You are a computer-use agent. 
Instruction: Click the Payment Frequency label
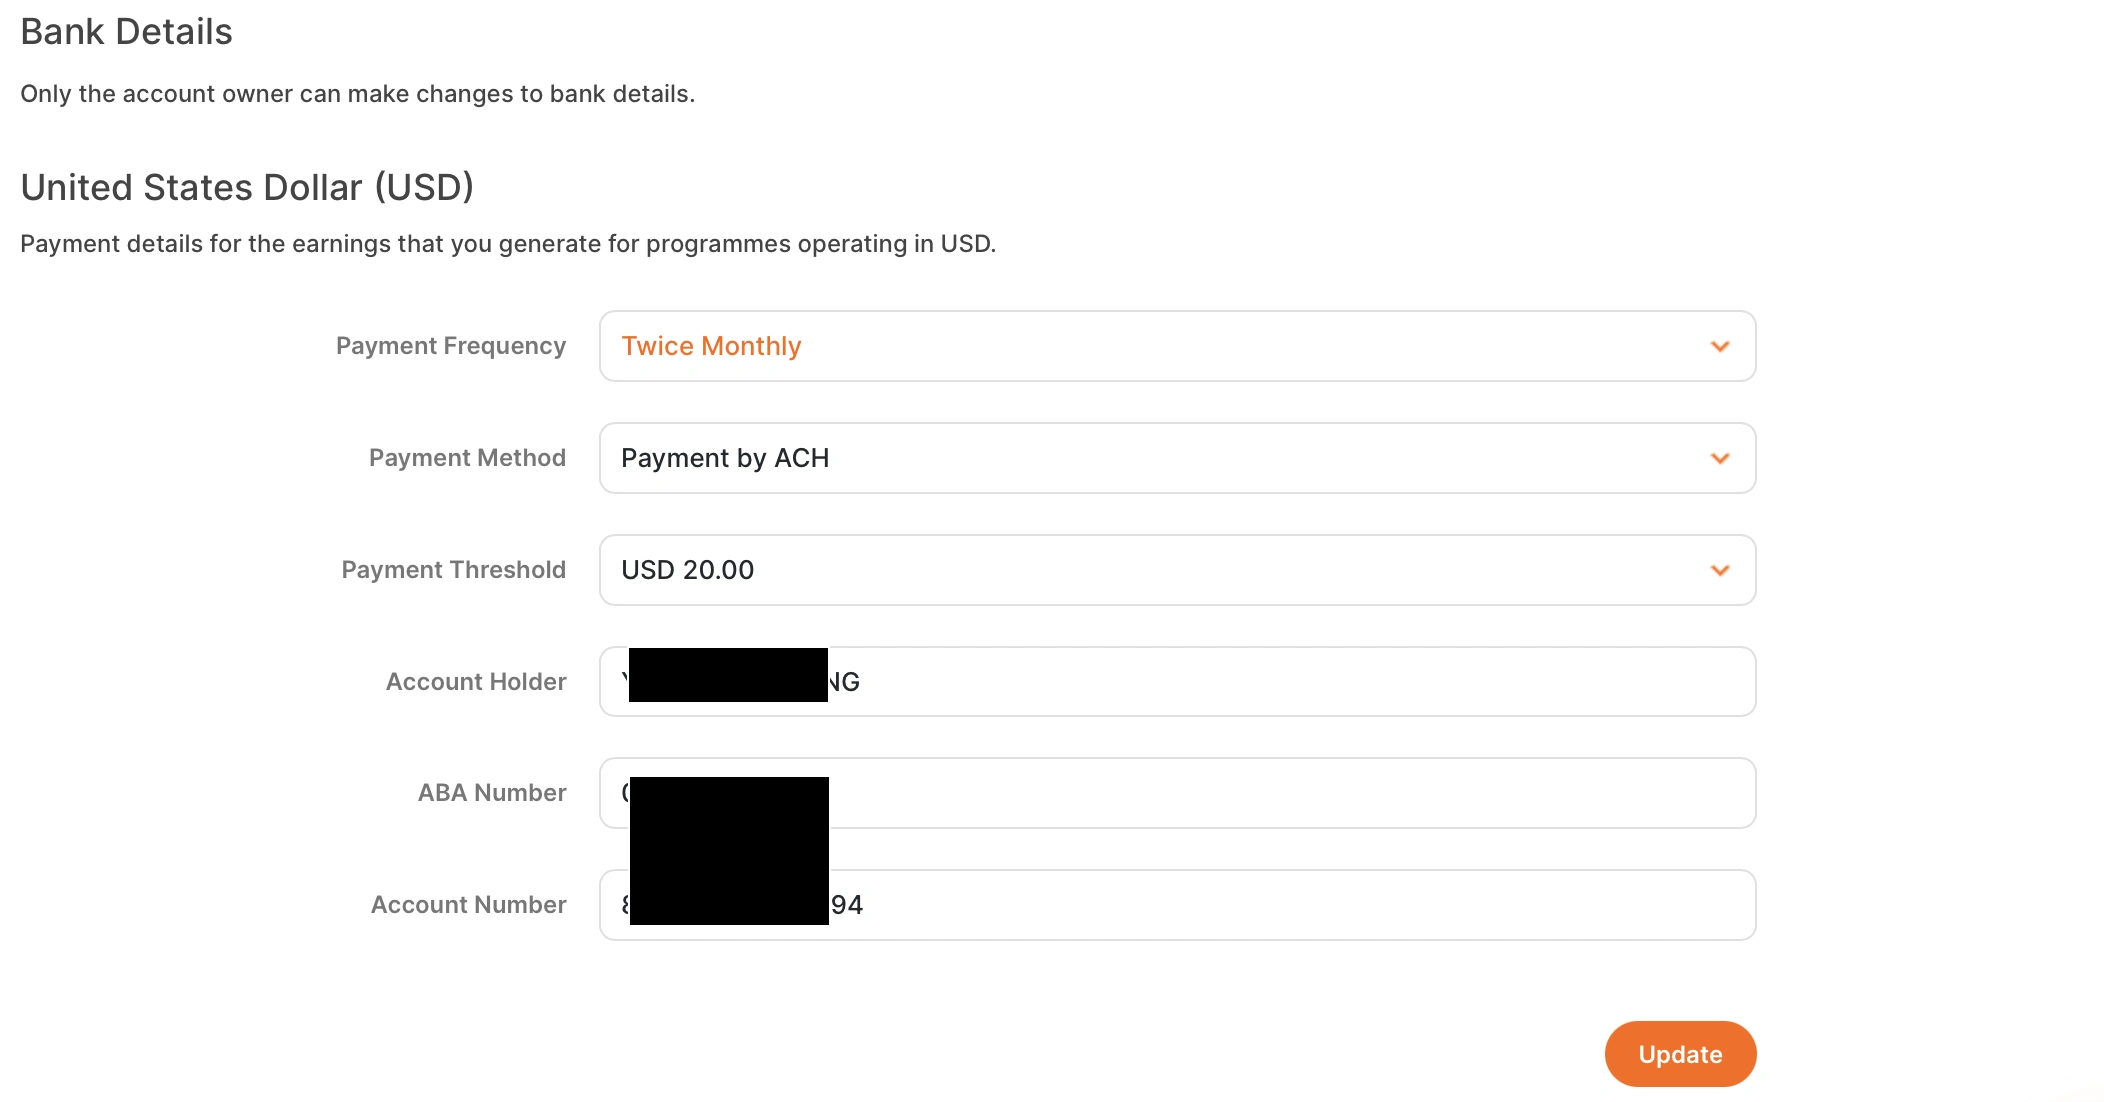(x=451, y=346)
